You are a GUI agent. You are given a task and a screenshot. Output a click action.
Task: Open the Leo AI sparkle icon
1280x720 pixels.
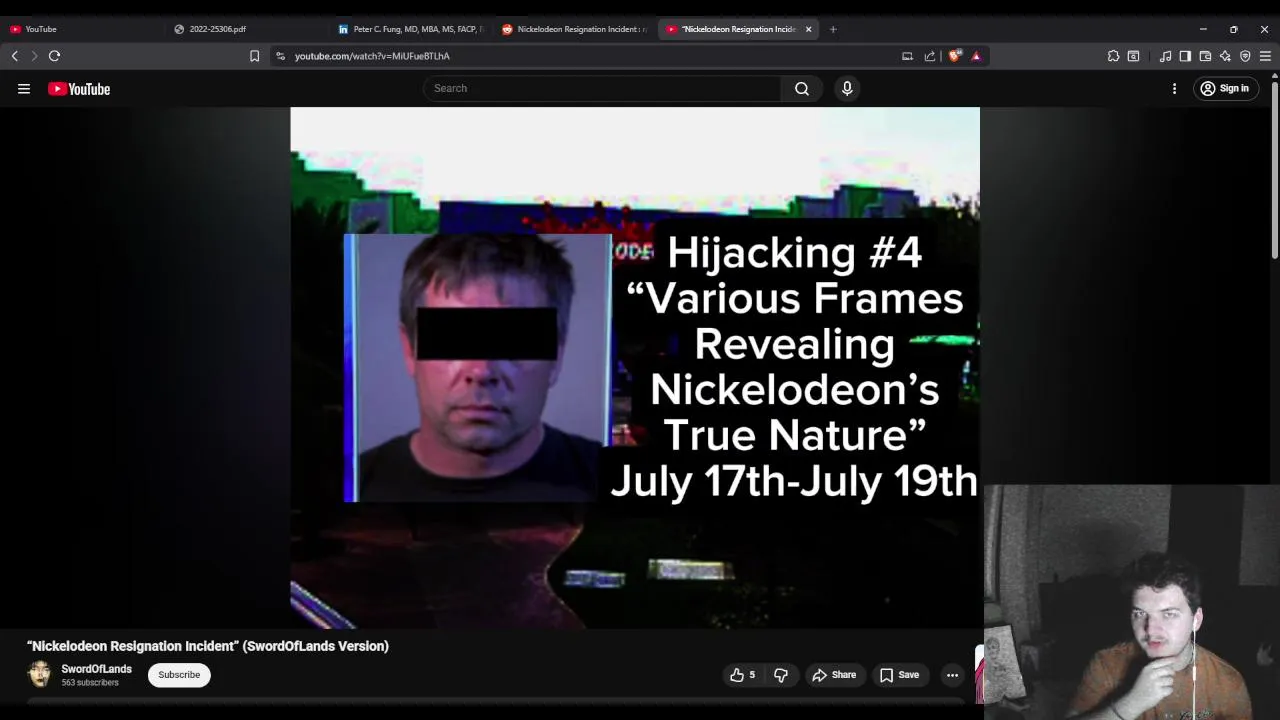[x=1225, y=56]
